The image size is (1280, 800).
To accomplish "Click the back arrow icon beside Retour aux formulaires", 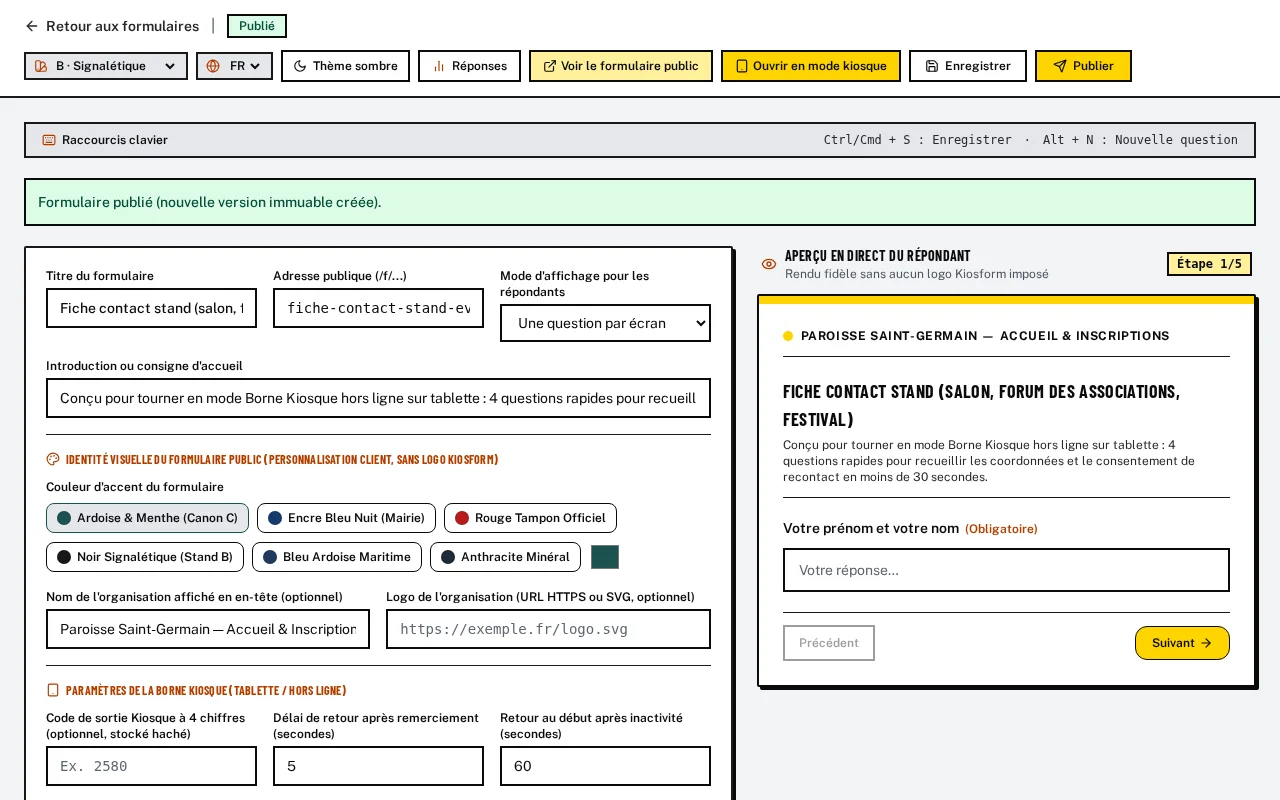I will [32, 26].
